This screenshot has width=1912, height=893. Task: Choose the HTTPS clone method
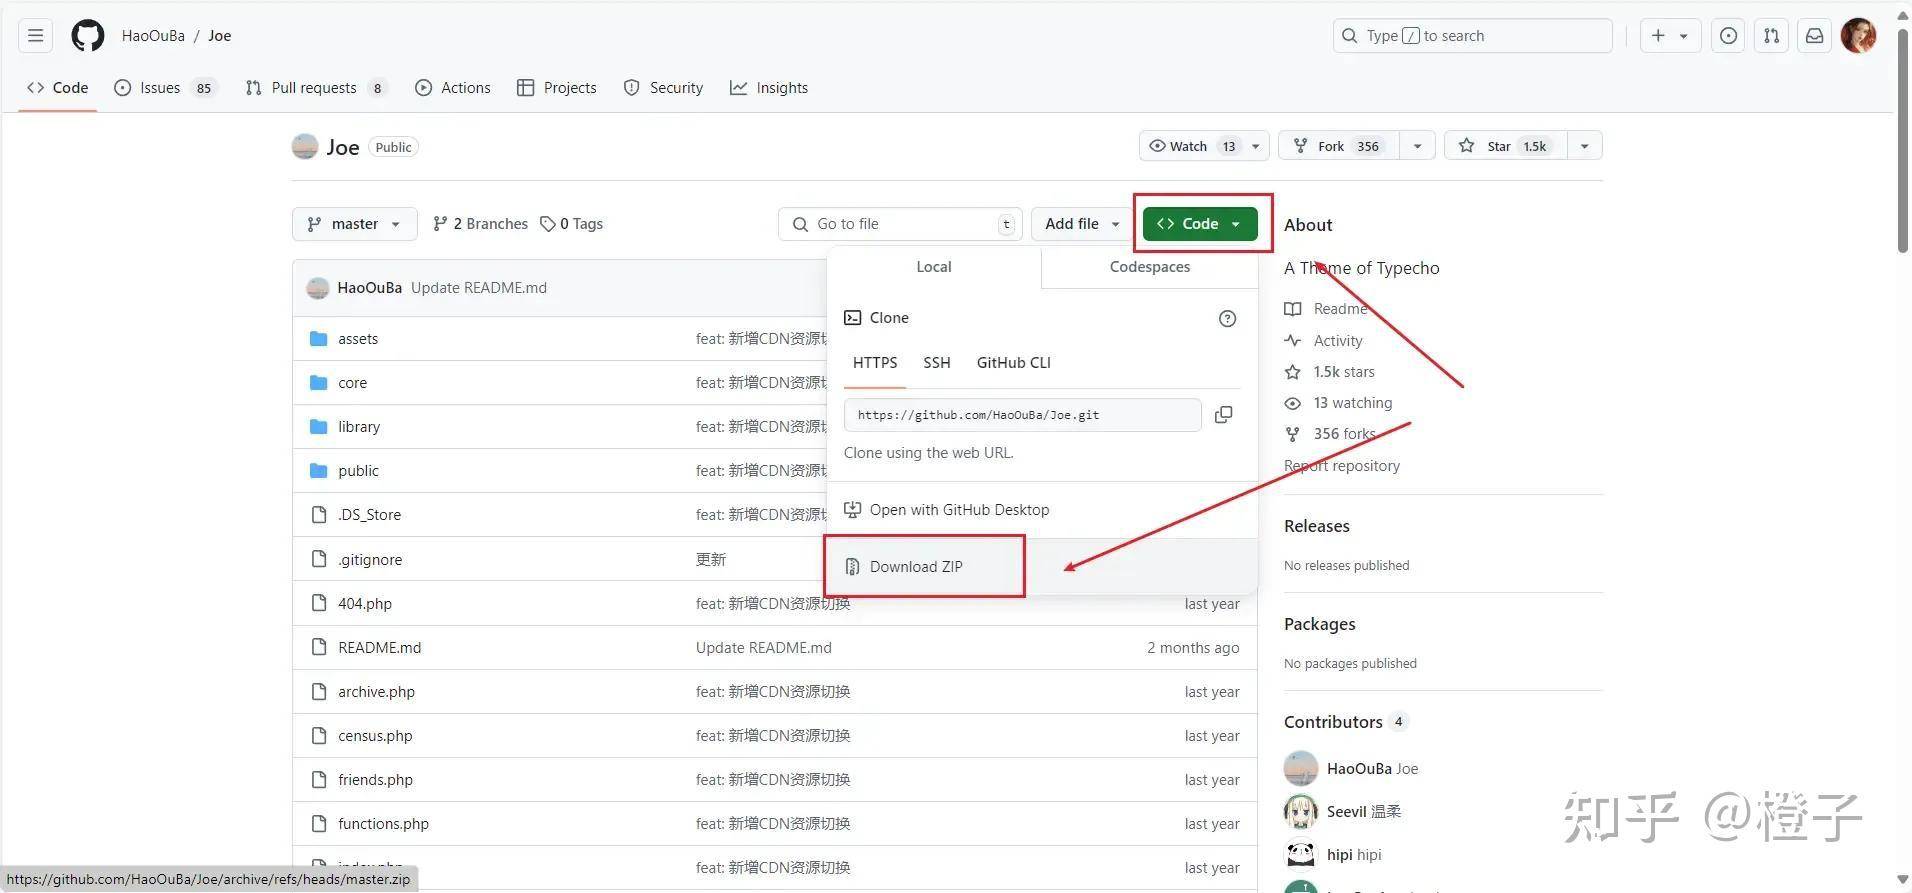pyautogui.click(x=875, y=363)
